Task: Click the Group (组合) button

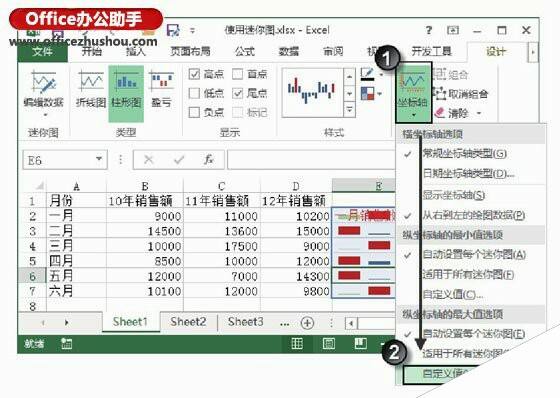Action: pos(451,74)
